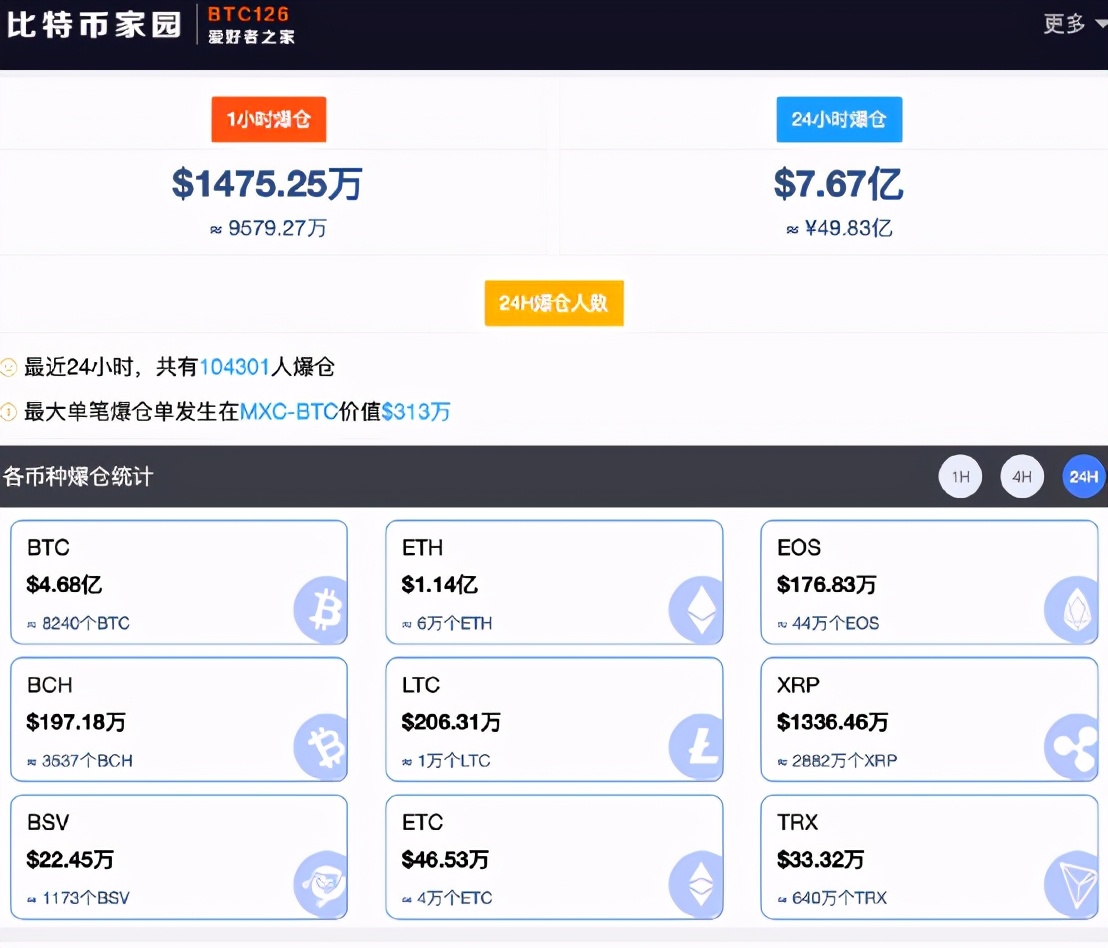Screen dimensions: 1108x948
Task: Click the ≈ 4万个ETC amount
Action: tap(447, 899)
